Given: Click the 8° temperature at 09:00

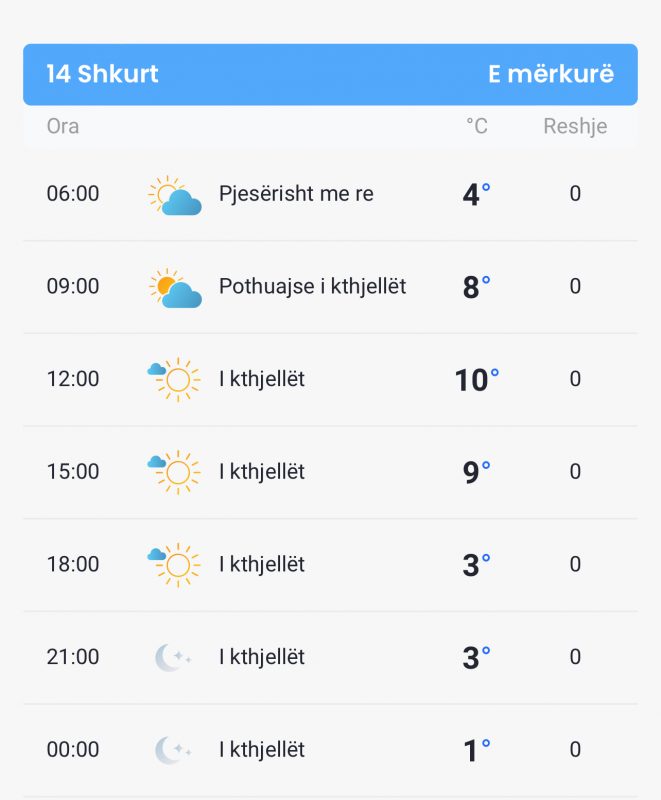Looking at the screenshot, I should tap(476, 287).
